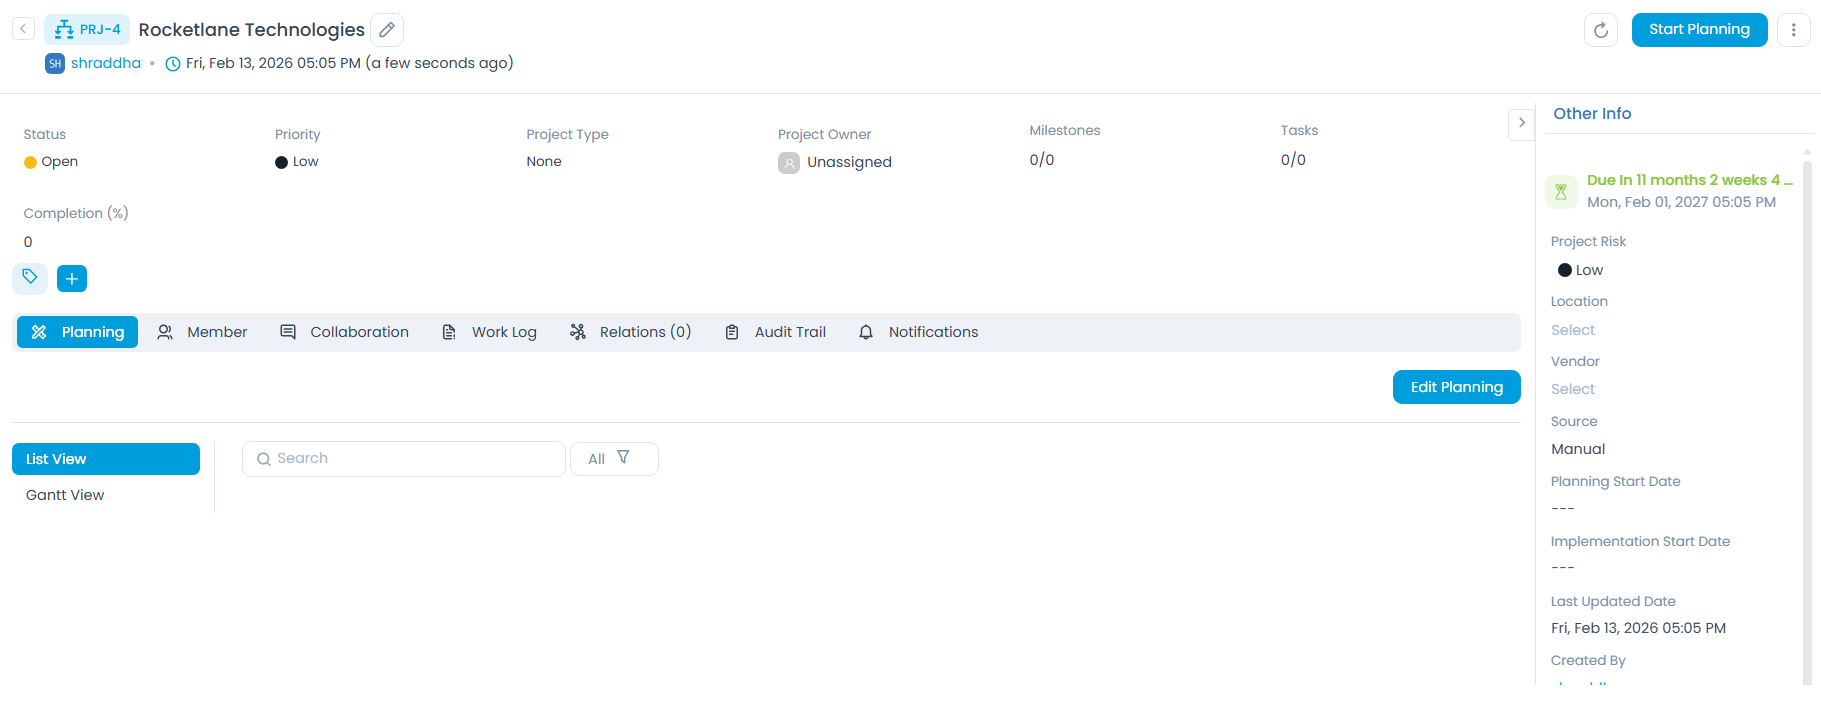The height and width of the screenshot is (714, 1821).
Task: Focus the Search input field
Action: pos(404,459)
